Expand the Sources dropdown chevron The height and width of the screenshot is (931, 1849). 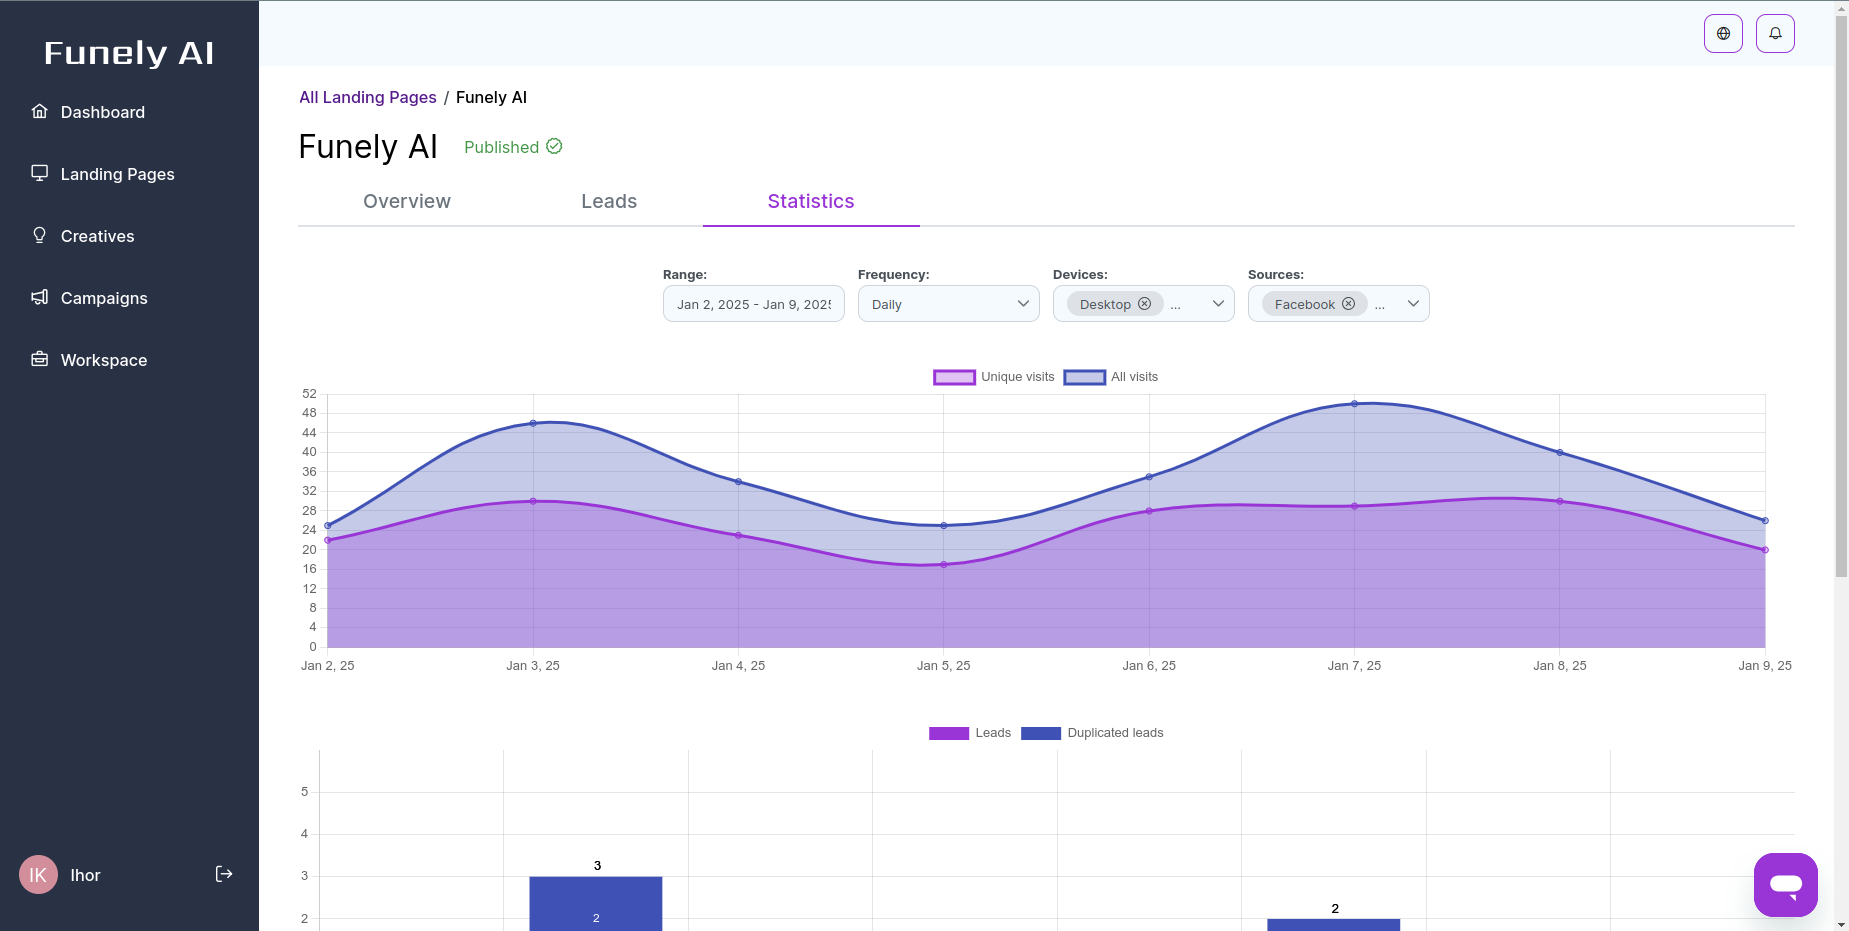tap(1413, 304)
